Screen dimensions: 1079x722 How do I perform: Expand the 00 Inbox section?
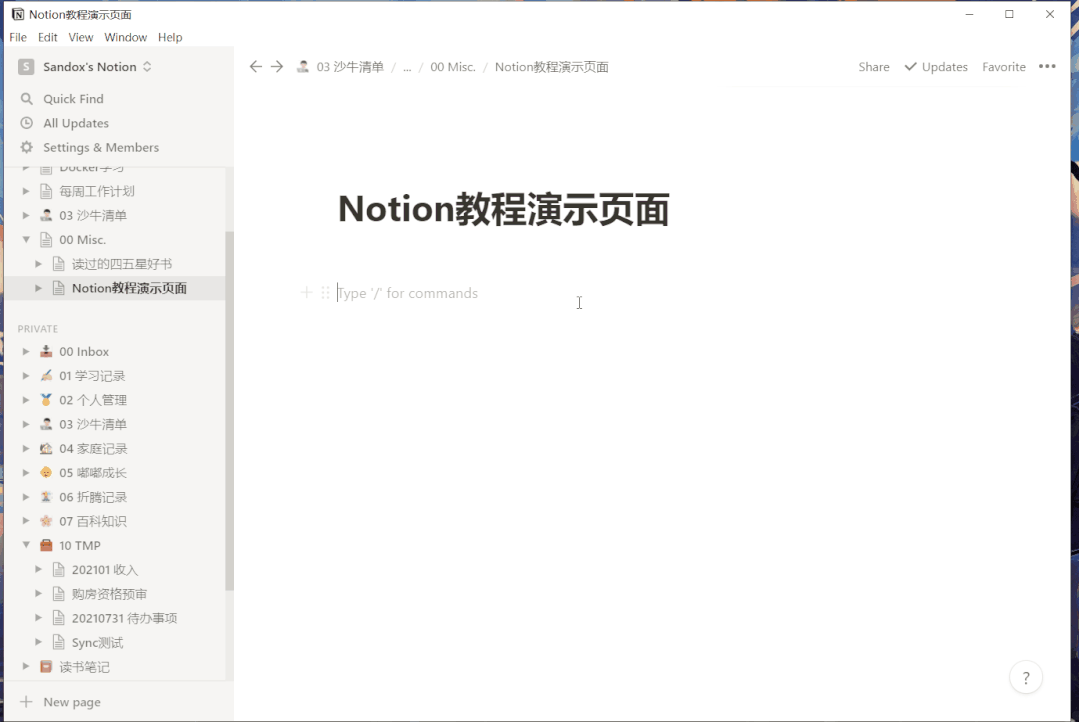click(26, 352)
